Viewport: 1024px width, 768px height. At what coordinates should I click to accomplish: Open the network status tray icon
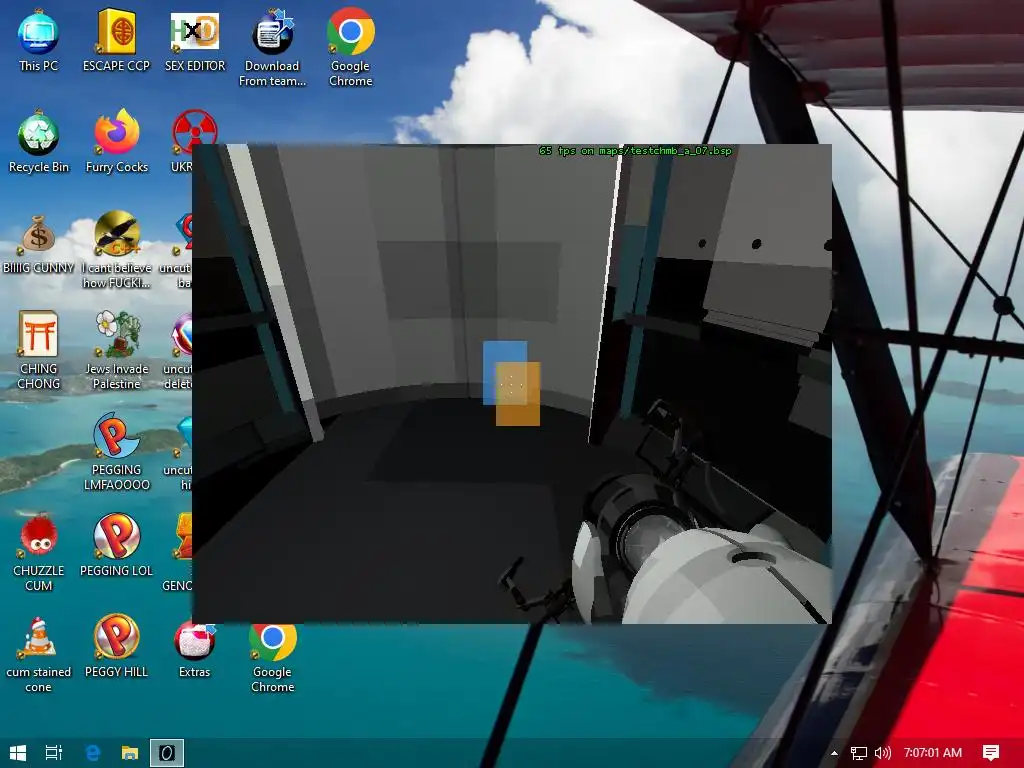coord(859,753)
